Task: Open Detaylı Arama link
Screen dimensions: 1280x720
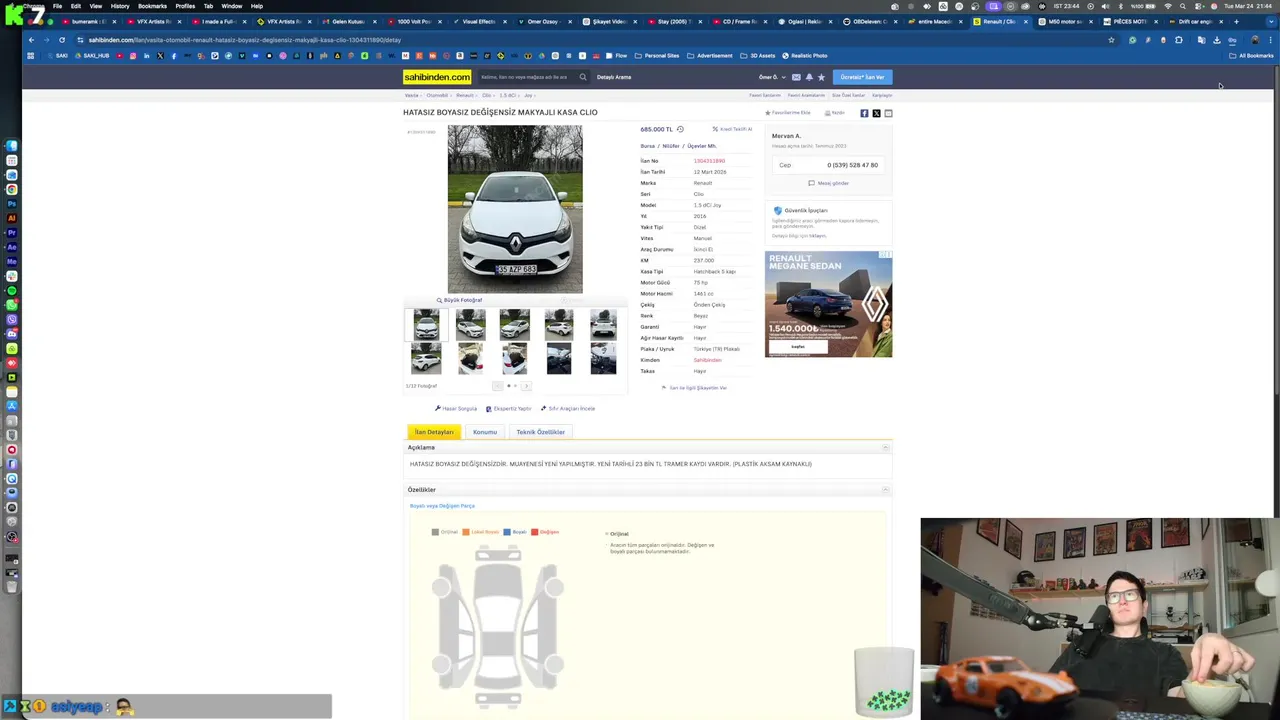Action: [614, 77]
